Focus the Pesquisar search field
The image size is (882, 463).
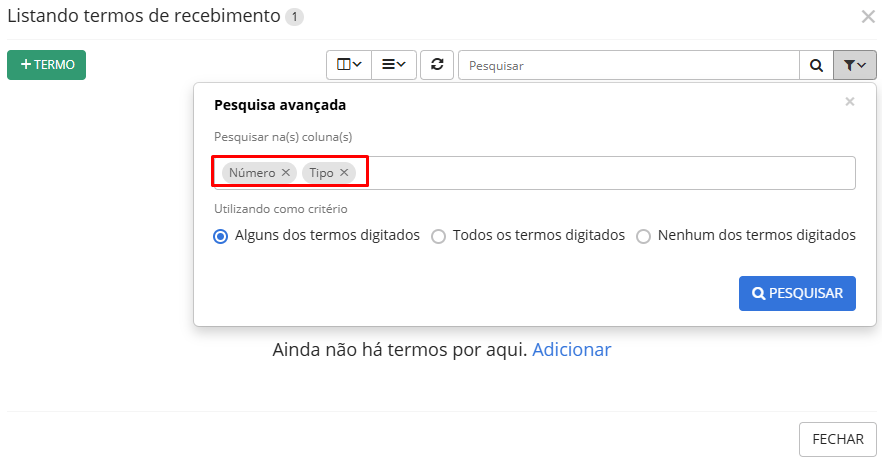pos(629,65)
